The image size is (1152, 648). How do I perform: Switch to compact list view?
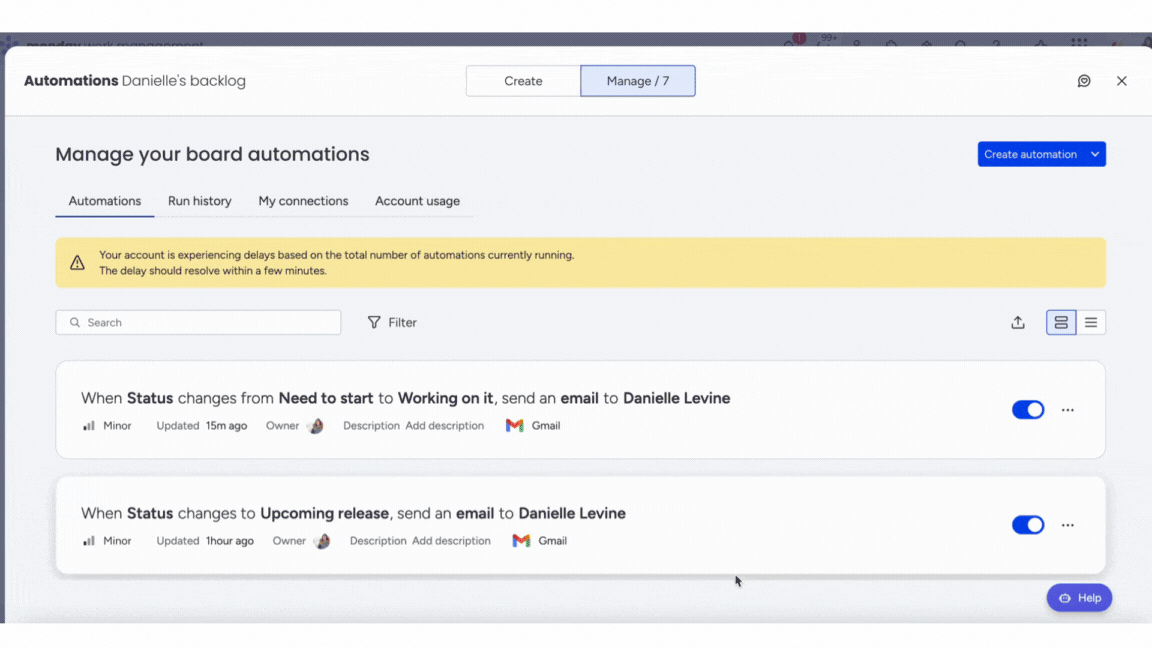pyautogui.click(x=1091, y=323)
